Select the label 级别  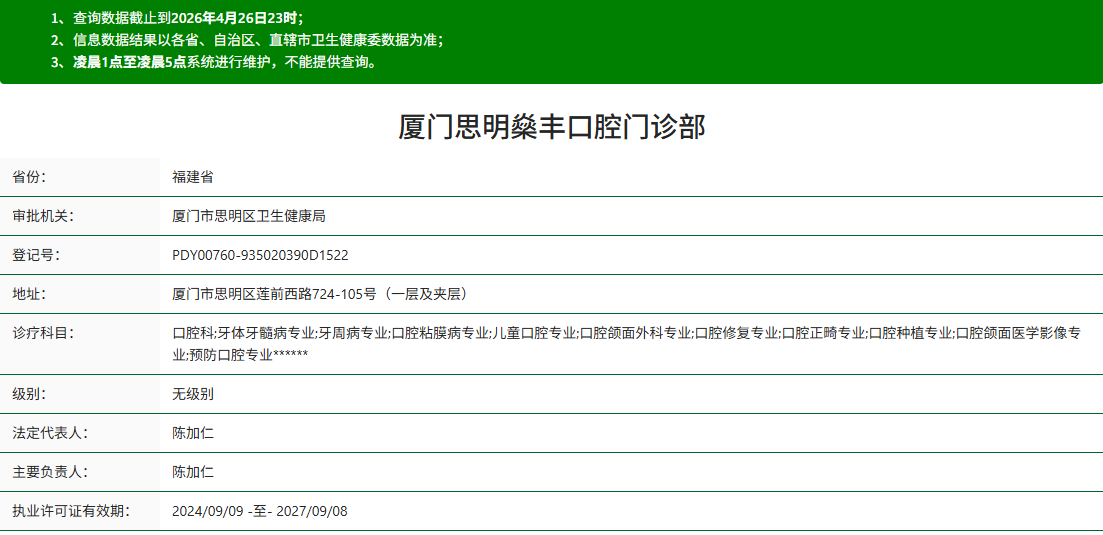coord(29,394)
